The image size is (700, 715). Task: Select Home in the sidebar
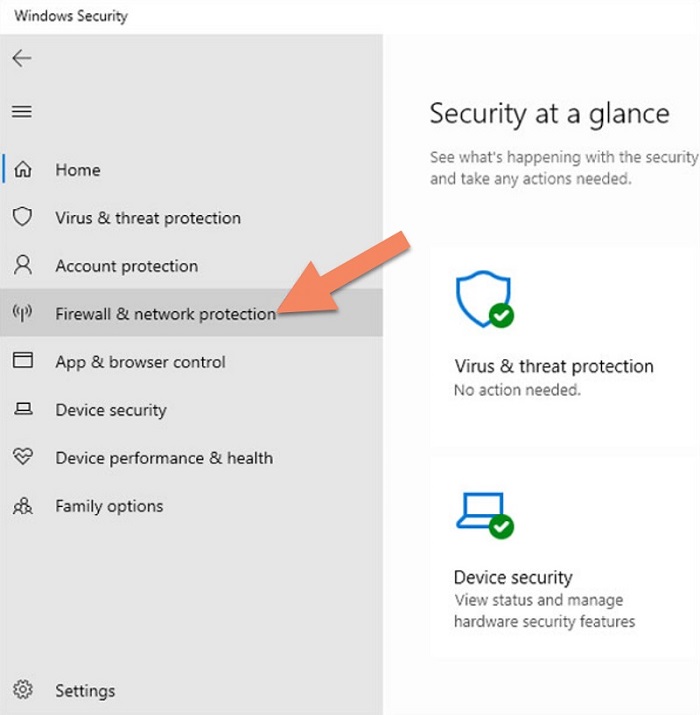click(192, 170)
